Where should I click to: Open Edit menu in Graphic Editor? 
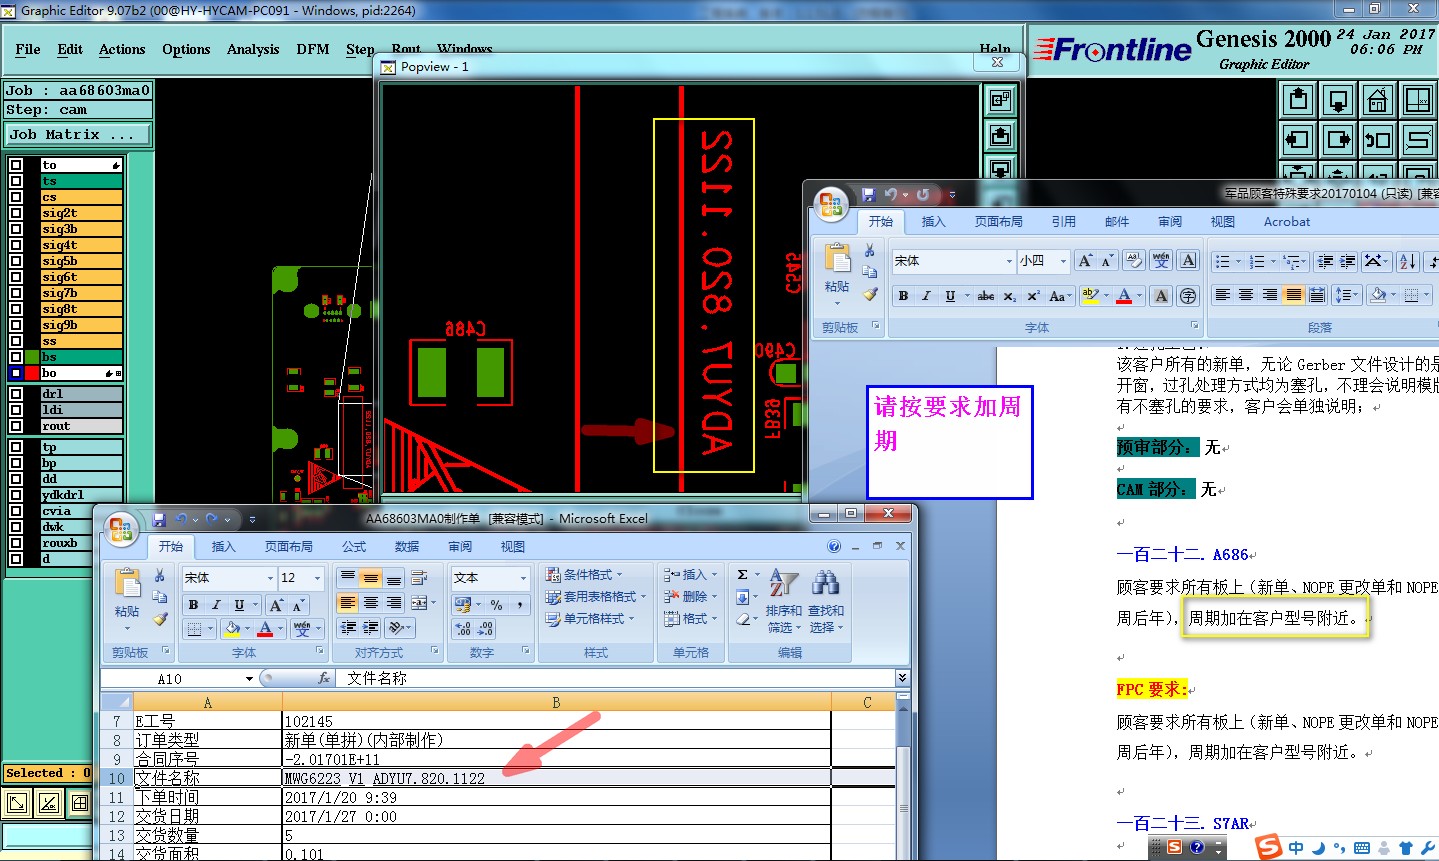pyautogui.click(x=70, y=49)
